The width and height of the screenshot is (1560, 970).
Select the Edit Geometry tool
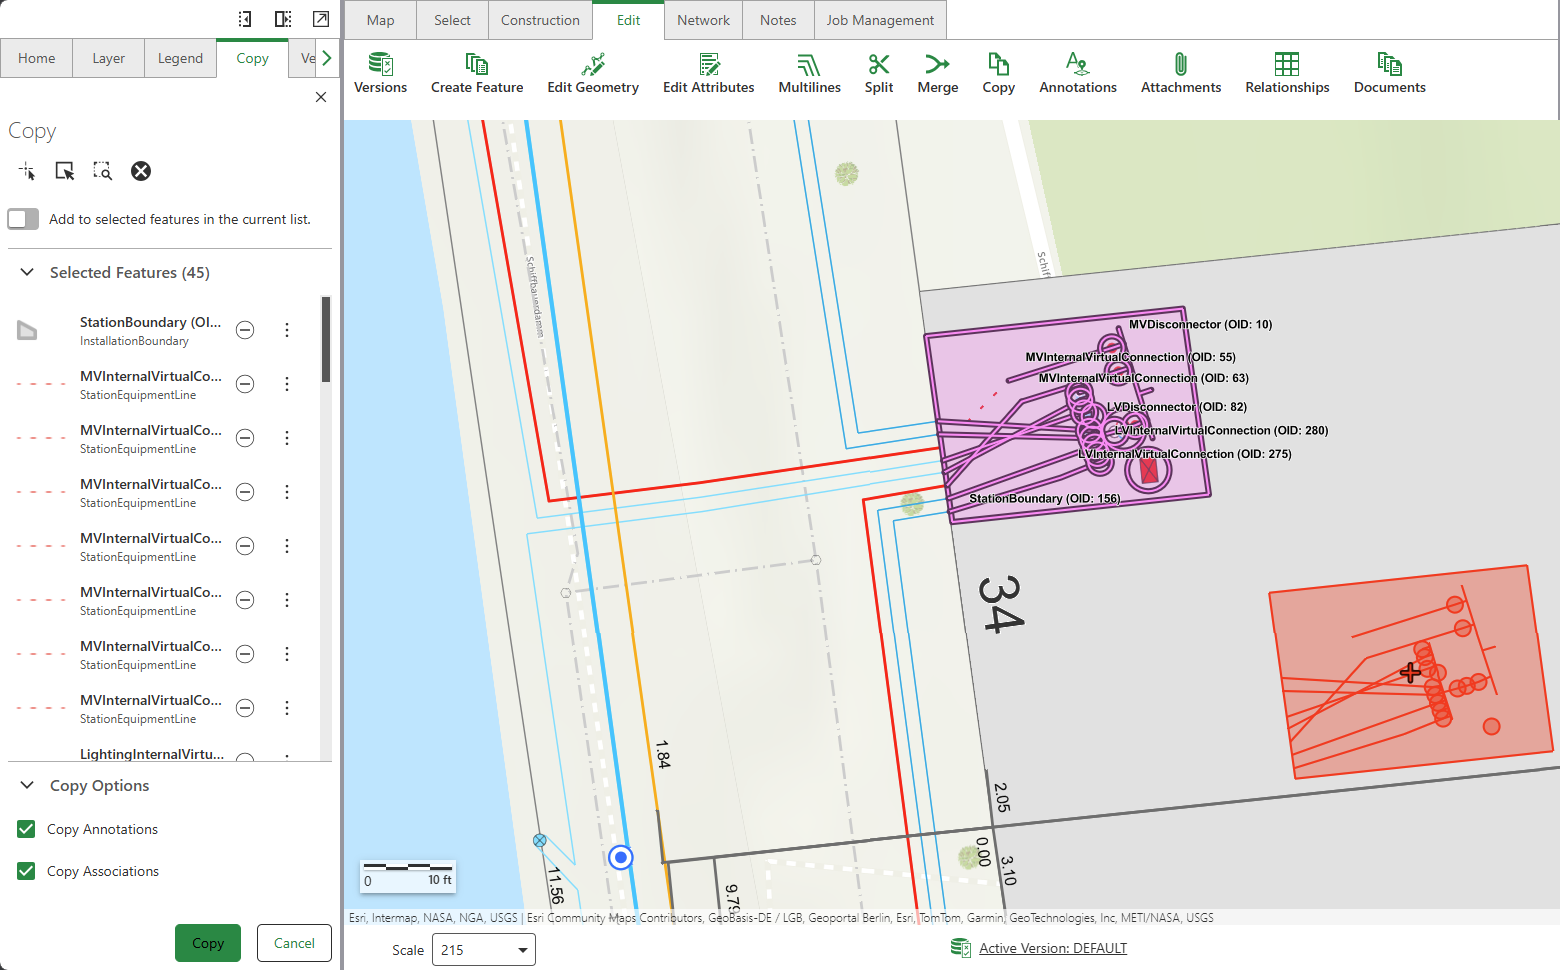pyautogui.click(x=593, y=74)
